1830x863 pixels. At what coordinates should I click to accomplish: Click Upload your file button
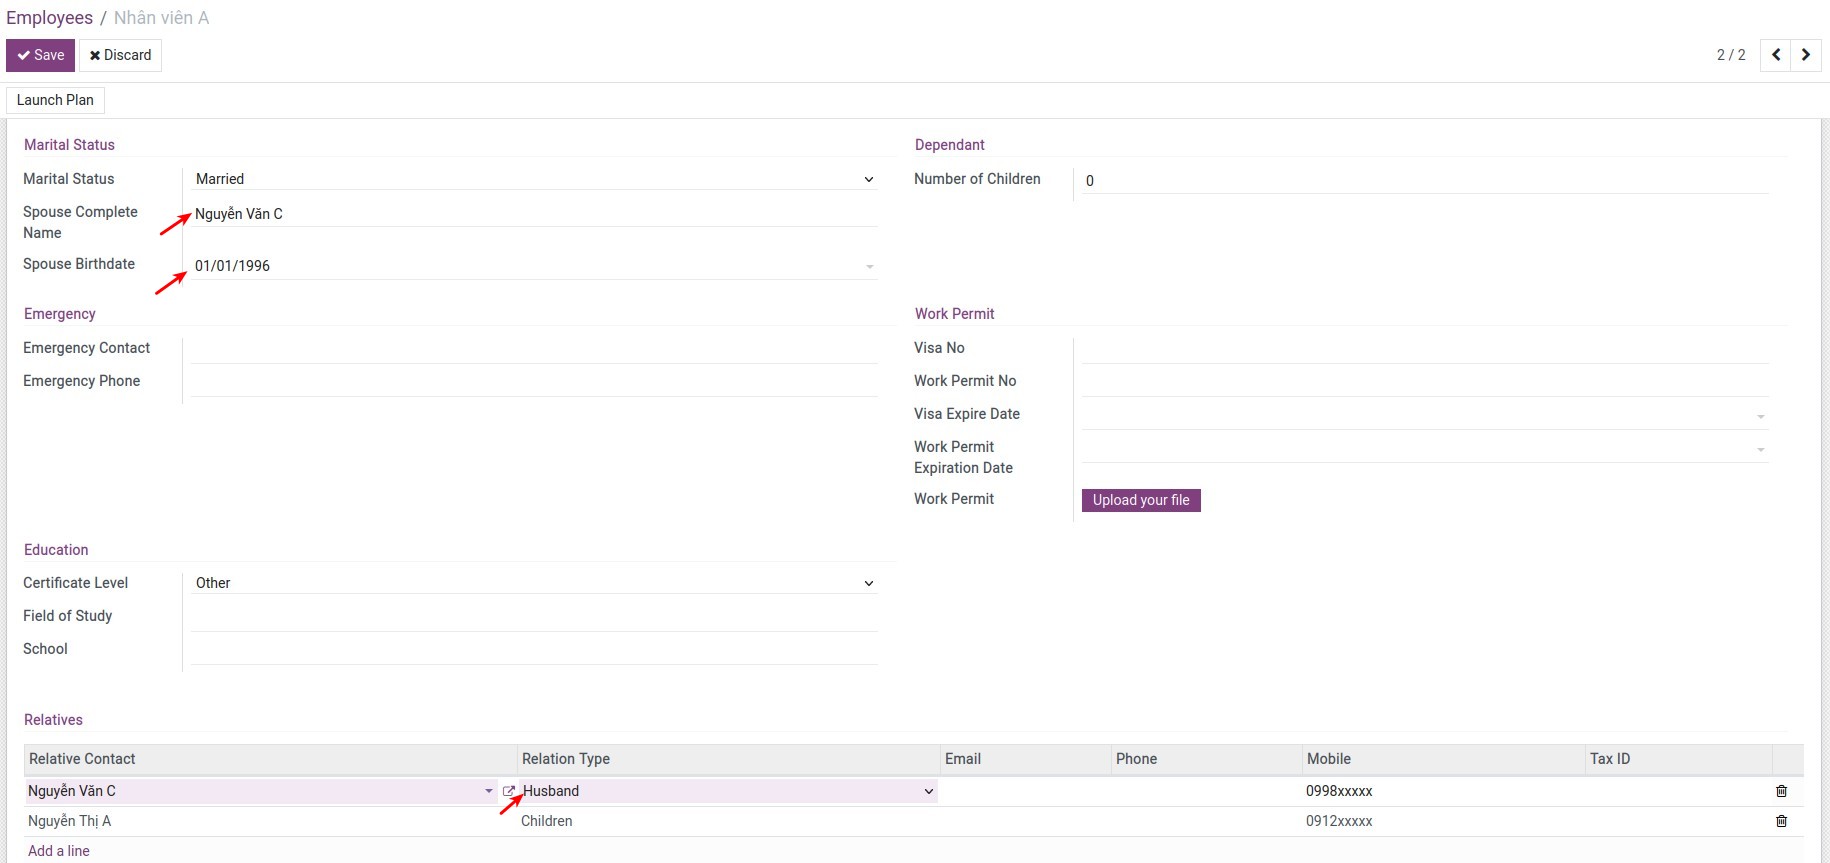1141,500
